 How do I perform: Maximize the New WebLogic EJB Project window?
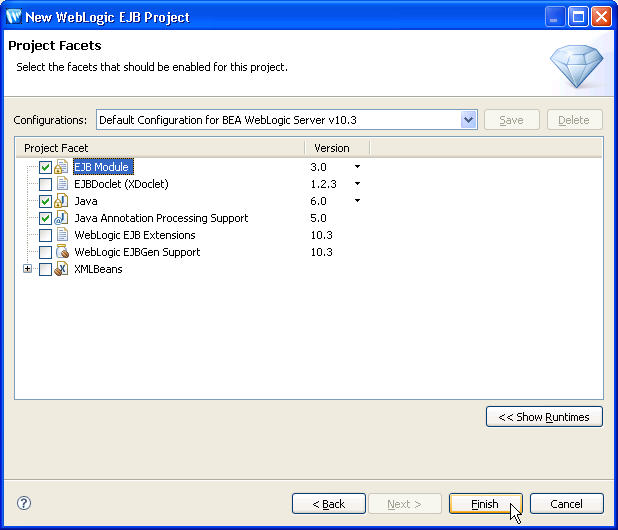pos(578,17)
